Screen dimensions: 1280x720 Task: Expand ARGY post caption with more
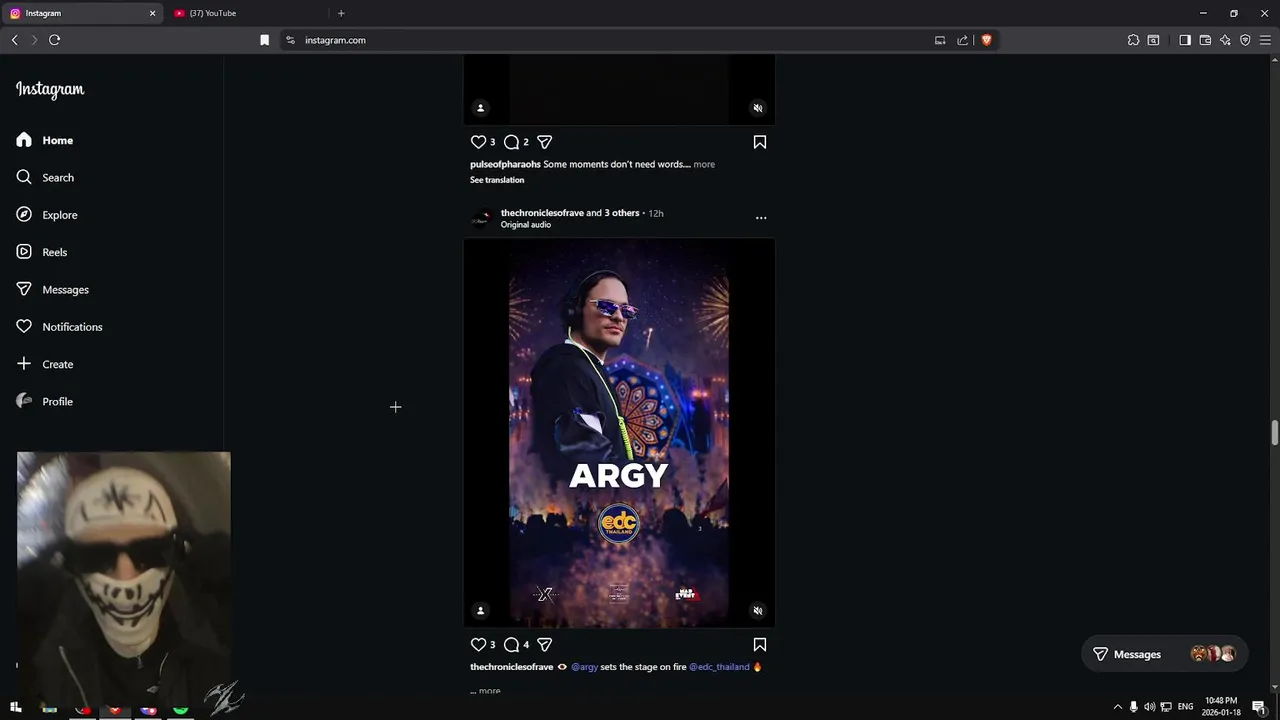[489, 691]
